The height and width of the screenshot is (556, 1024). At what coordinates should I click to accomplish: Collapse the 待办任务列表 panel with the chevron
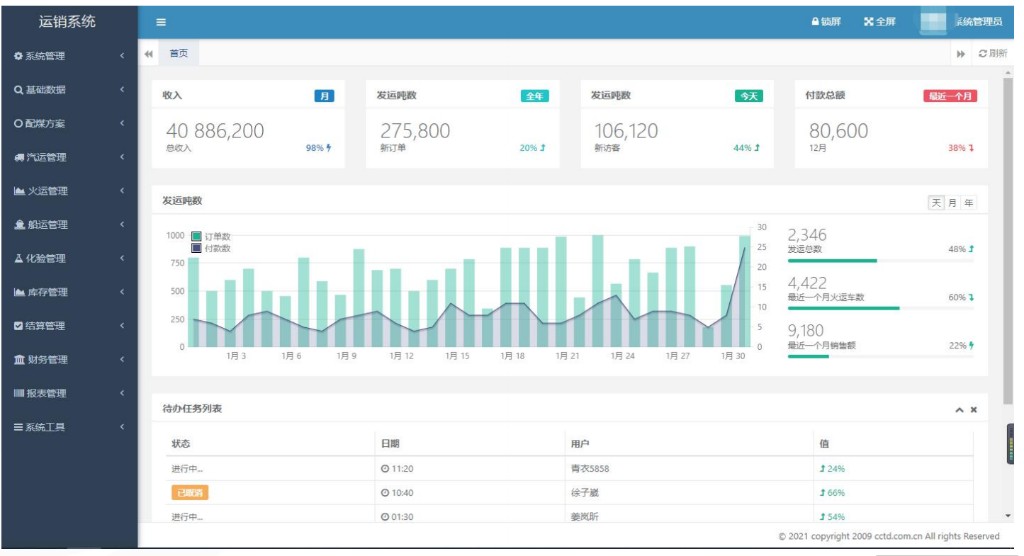pyautogui.click(x=959, y=410)
